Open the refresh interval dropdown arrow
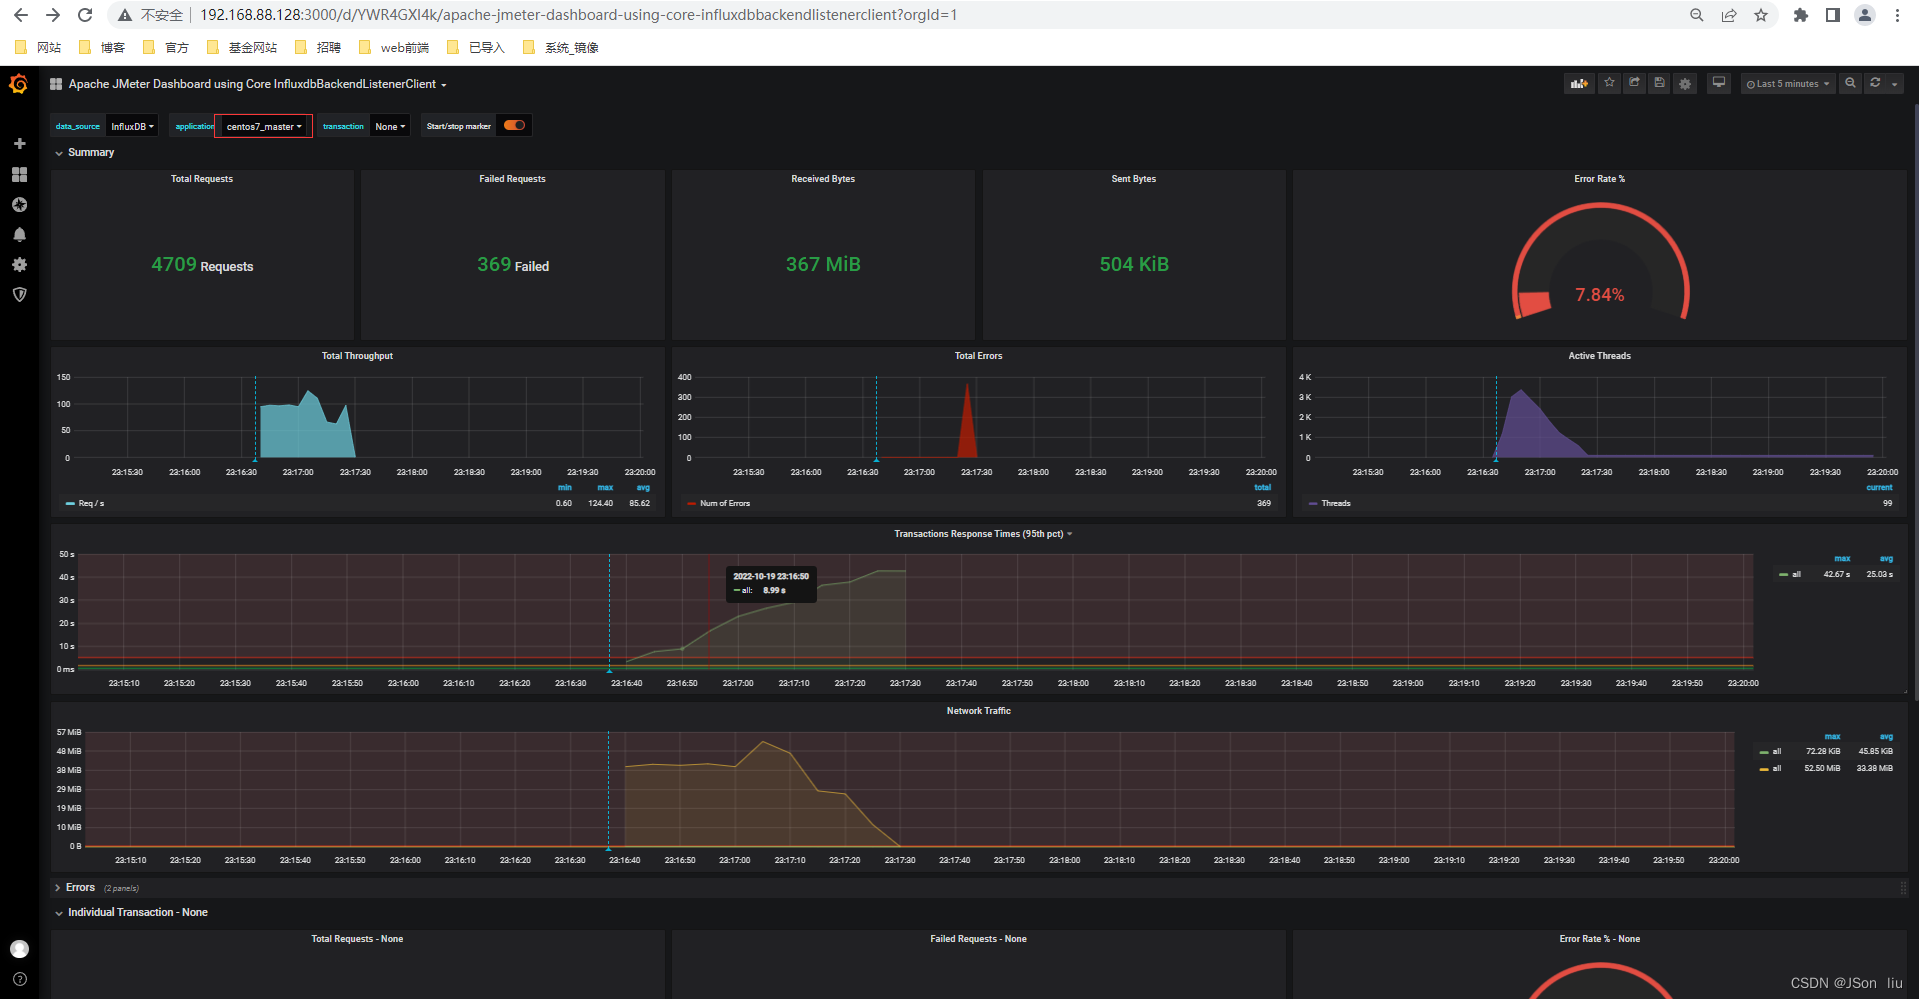The width and height of the screenshot is (1919, 999). pyautogui.click(x=1895, y=84)
